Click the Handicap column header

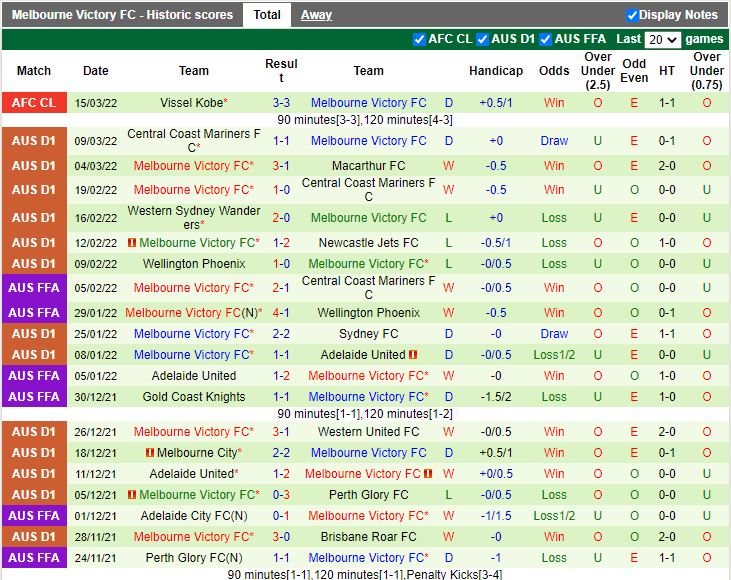[x=496, y=70]
